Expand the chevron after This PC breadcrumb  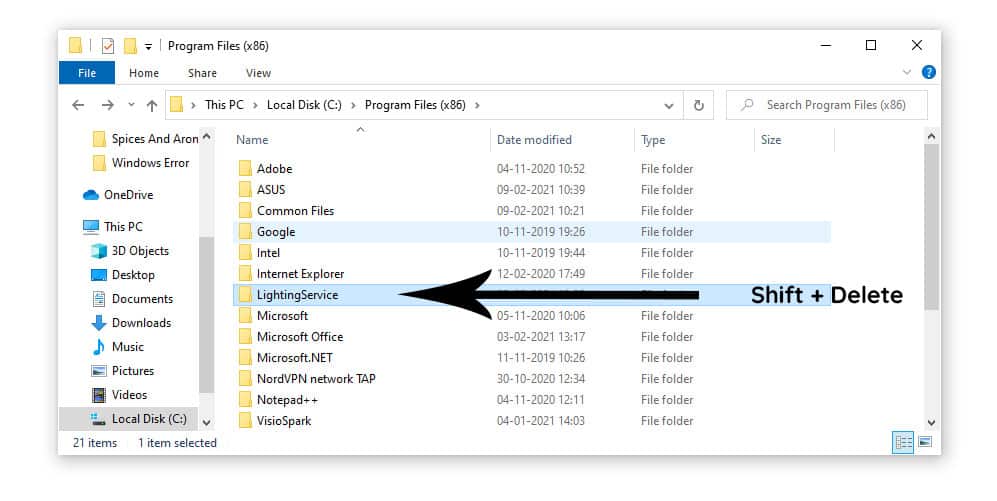tap(255, 106)
